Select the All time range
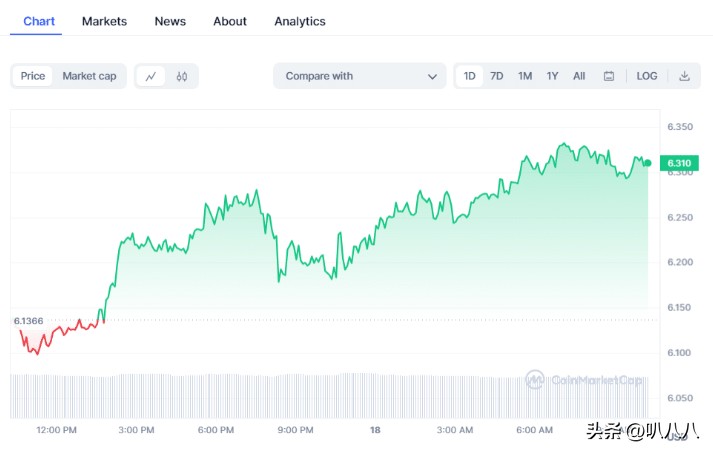This screenshot has width=713, height=454. pyautogui.click(x=579, y=76)
